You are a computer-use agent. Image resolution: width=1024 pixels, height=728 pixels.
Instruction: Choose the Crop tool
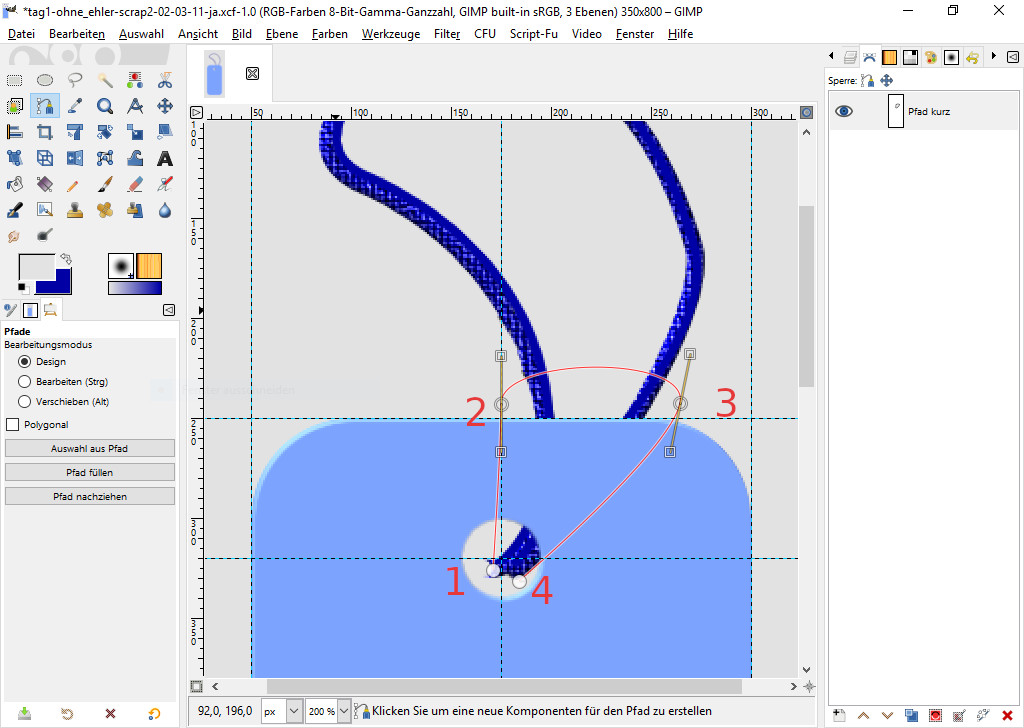tap(45, 132)
